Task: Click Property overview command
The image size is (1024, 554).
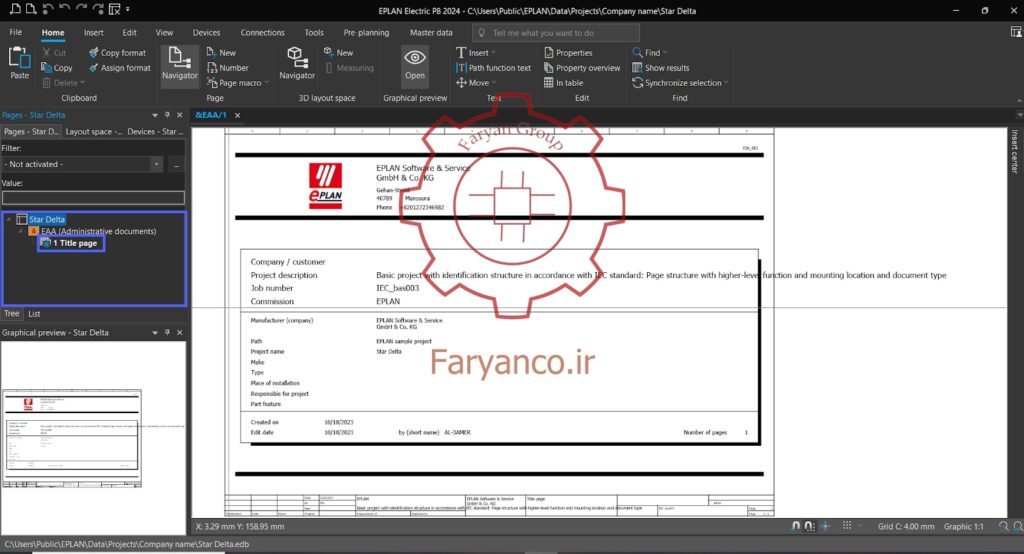Action: pos(582,68)
